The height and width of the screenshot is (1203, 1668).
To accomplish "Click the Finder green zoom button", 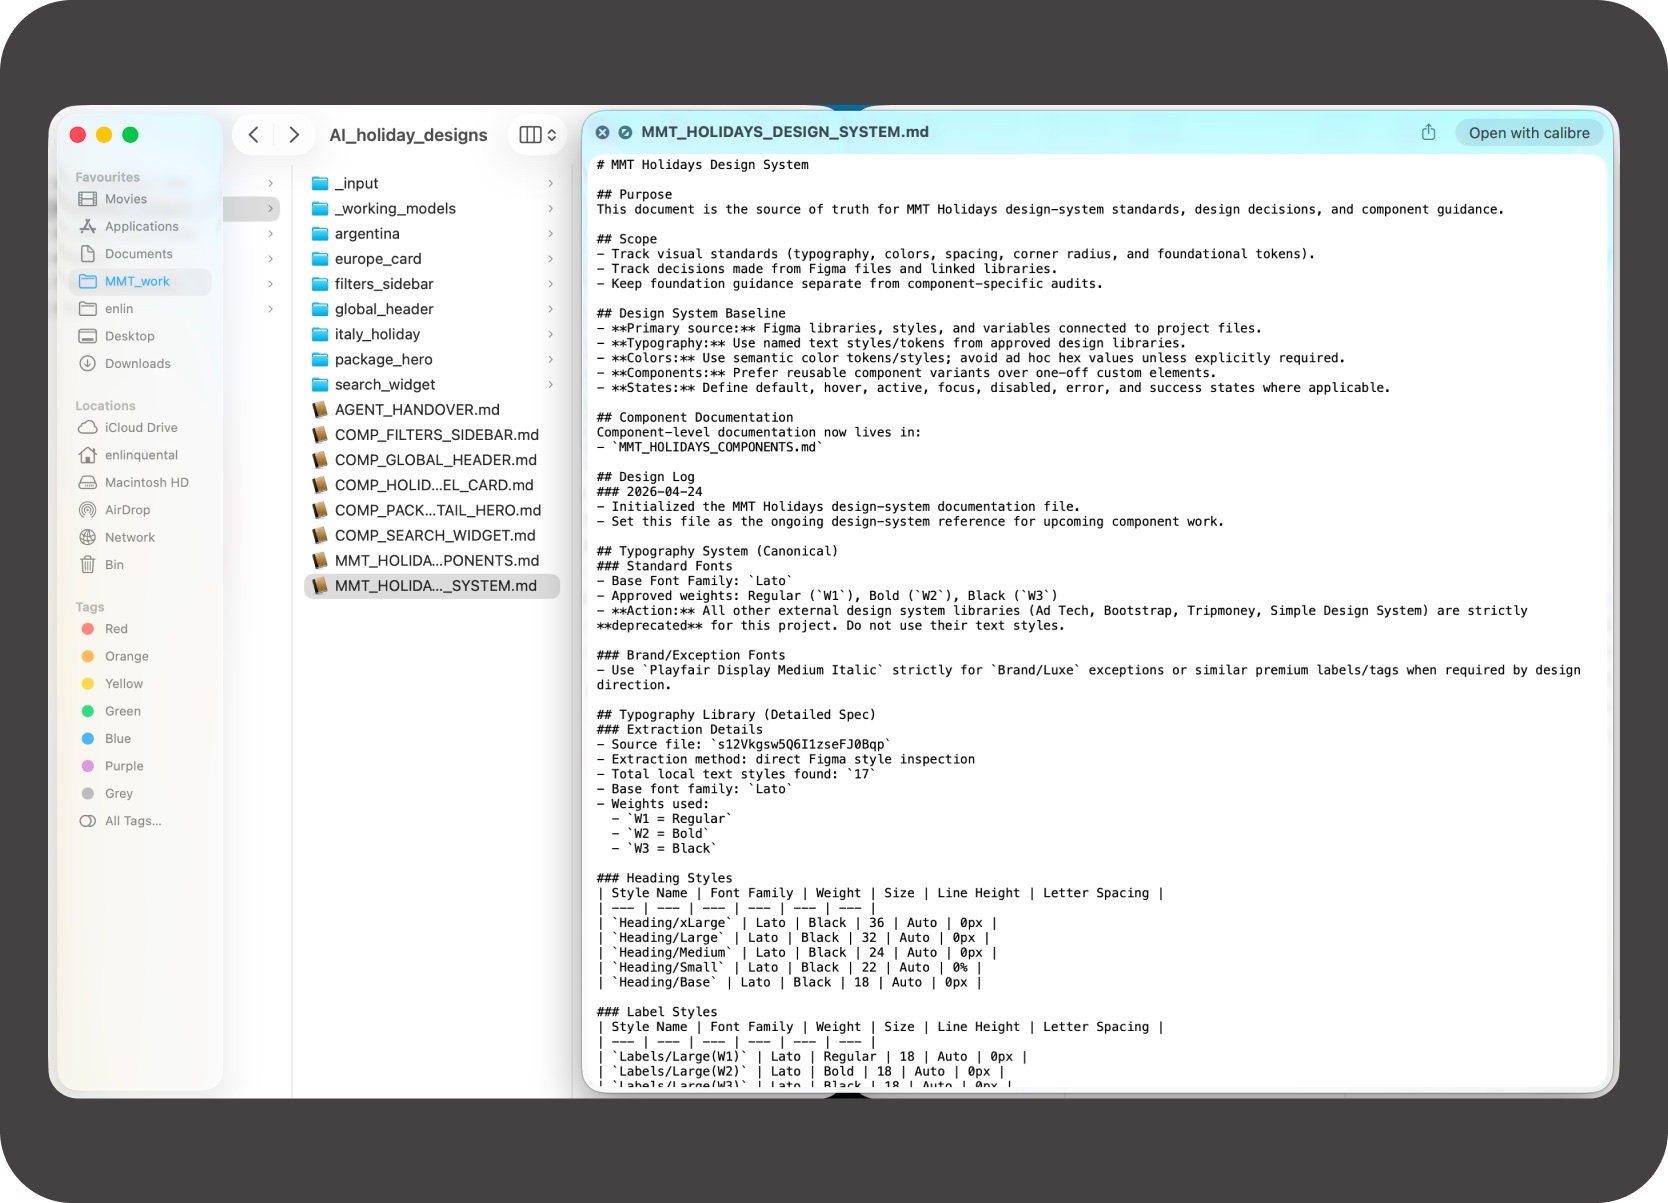I will tap(130, 135).
